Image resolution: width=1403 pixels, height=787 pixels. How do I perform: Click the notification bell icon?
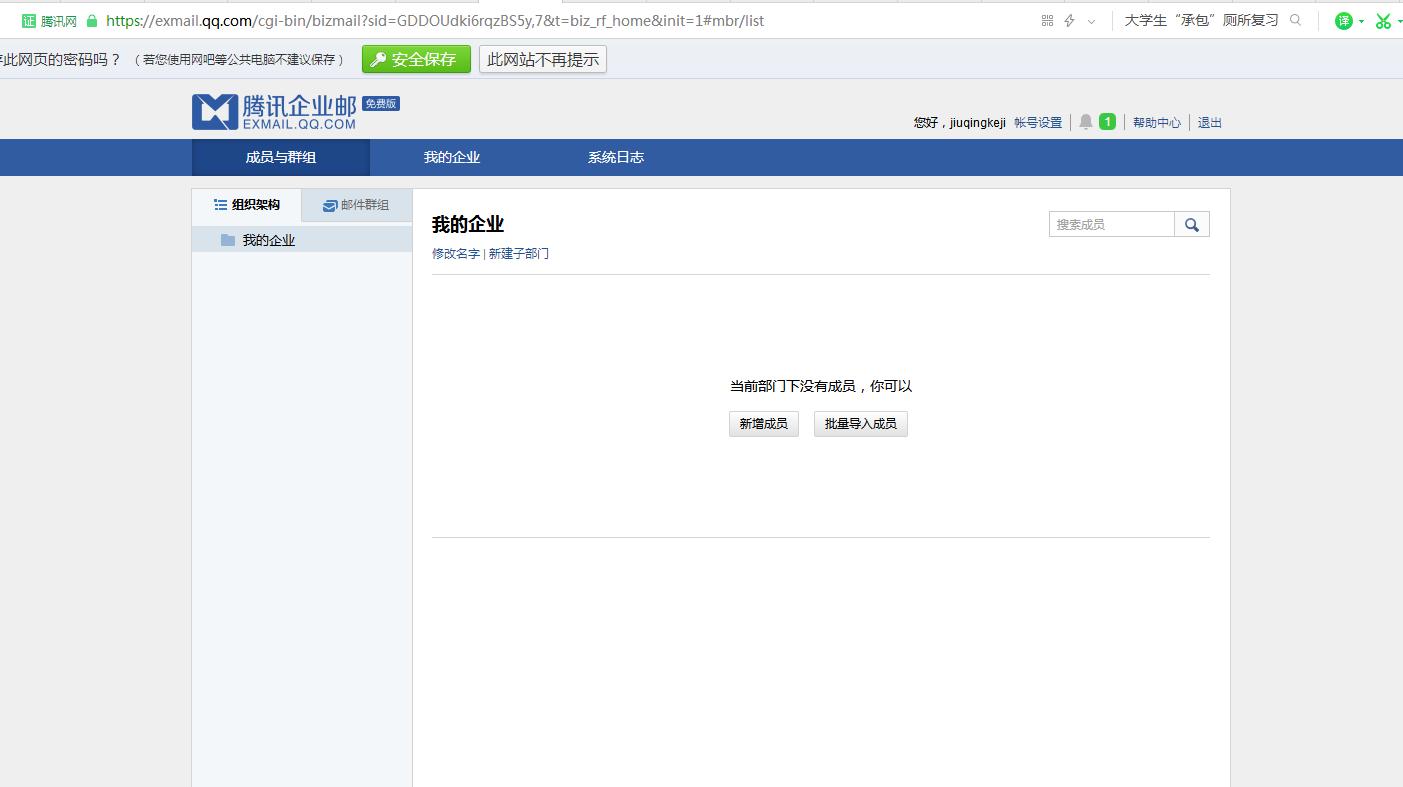(1086, 121)
